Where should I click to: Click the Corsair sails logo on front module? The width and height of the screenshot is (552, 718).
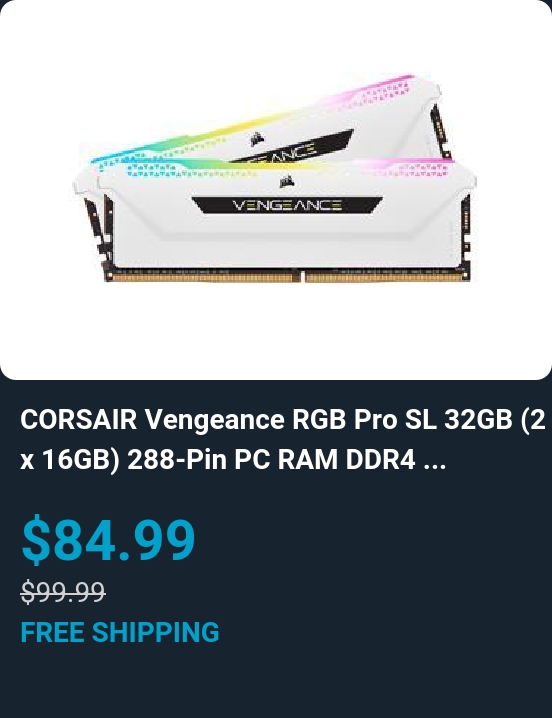click(x=287, y=182)
